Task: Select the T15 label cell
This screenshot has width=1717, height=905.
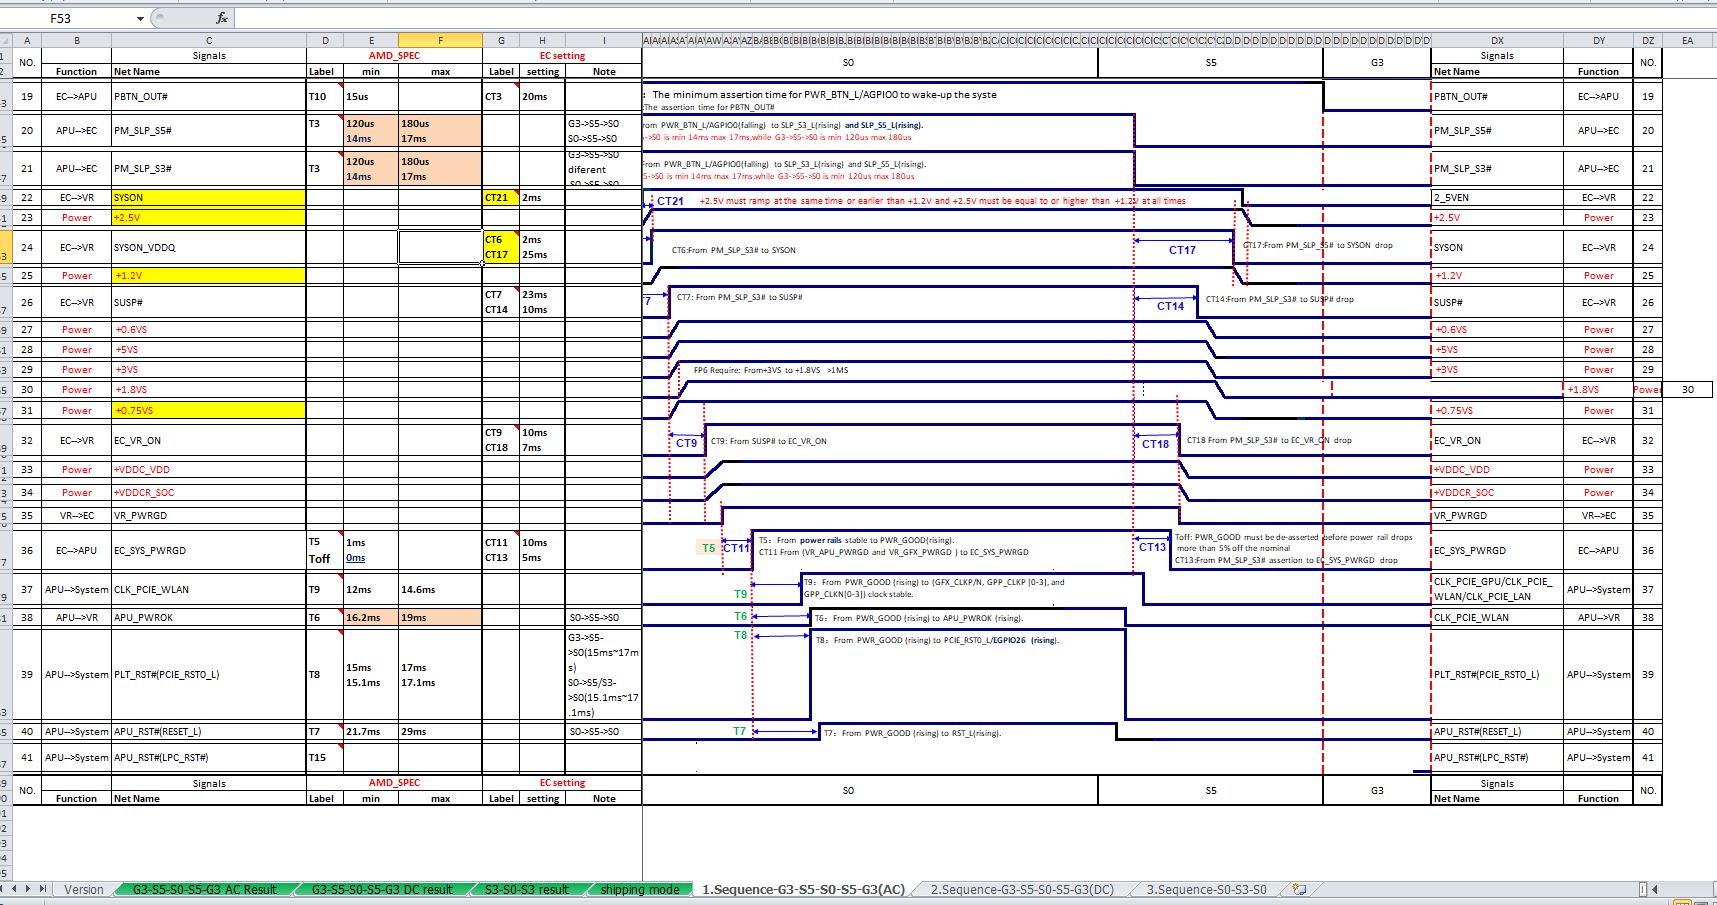Action: 325,757
